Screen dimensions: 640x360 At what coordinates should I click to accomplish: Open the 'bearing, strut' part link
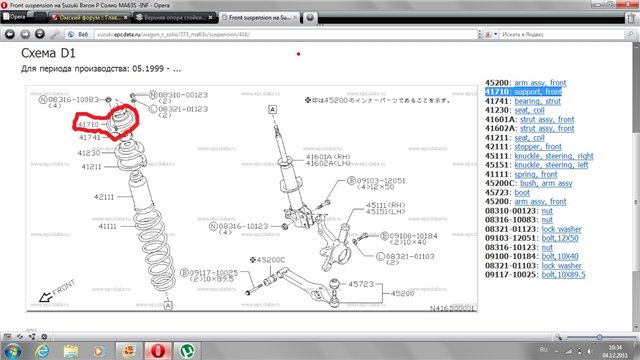[x=538, y=101]
